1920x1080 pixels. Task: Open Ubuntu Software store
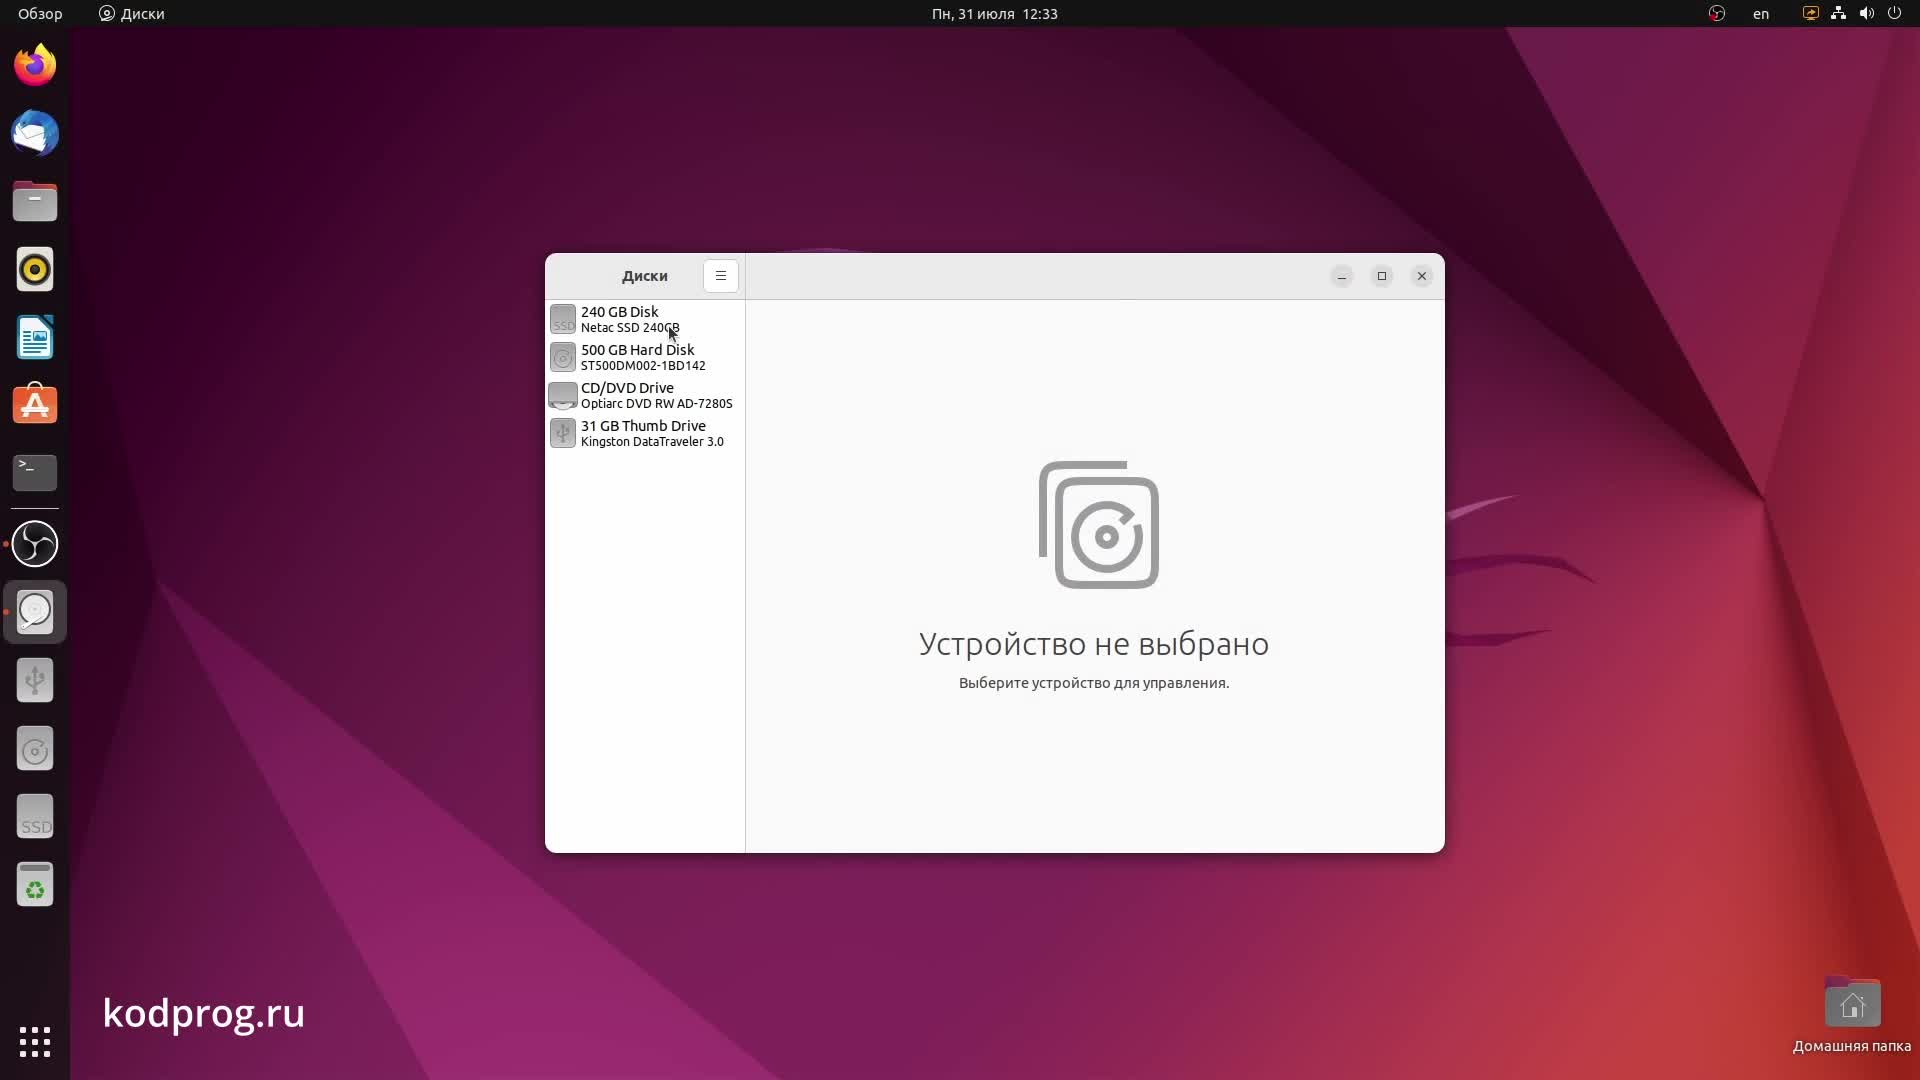pos(35,404)
